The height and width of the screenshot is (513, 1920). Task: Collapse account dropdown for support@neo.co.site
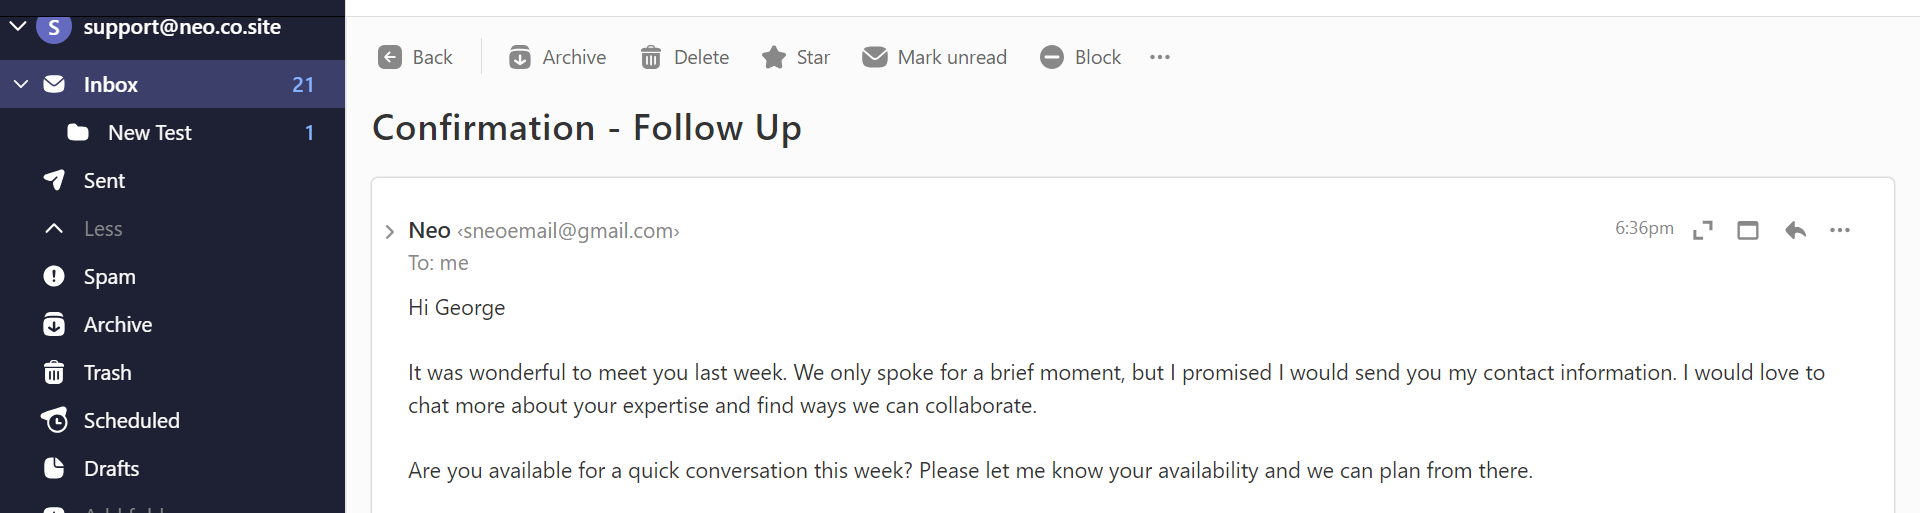click(18, 26)
